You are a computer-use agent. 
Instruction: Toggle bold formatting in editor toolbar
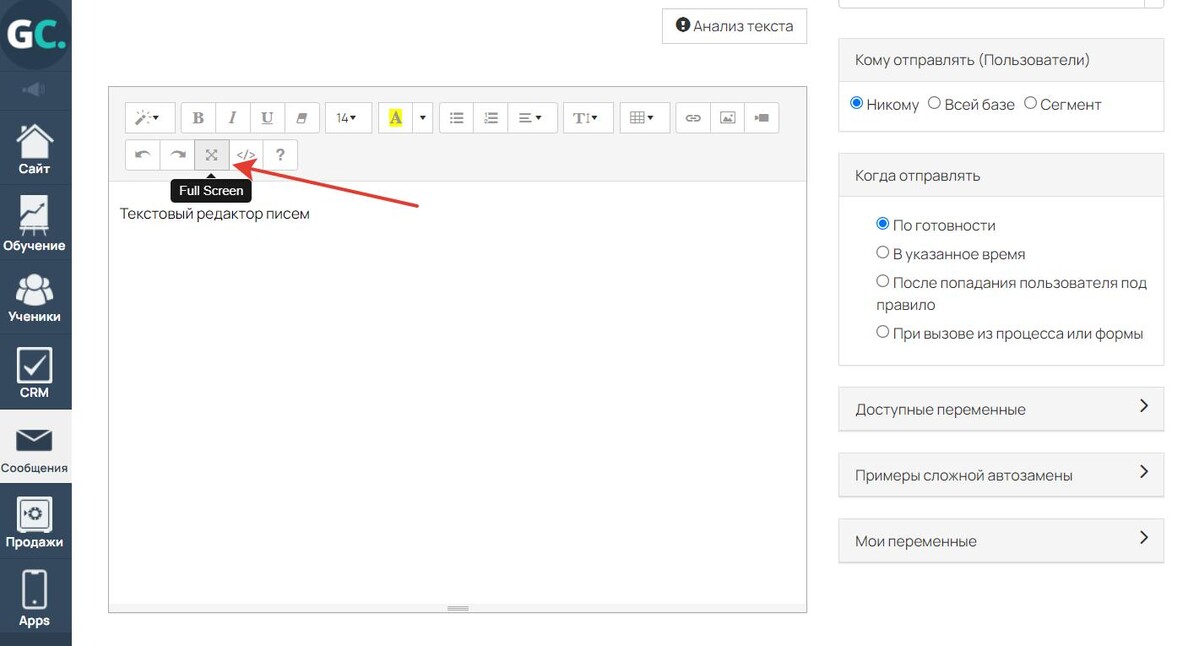pyautogui.click(x=198, y=118)
